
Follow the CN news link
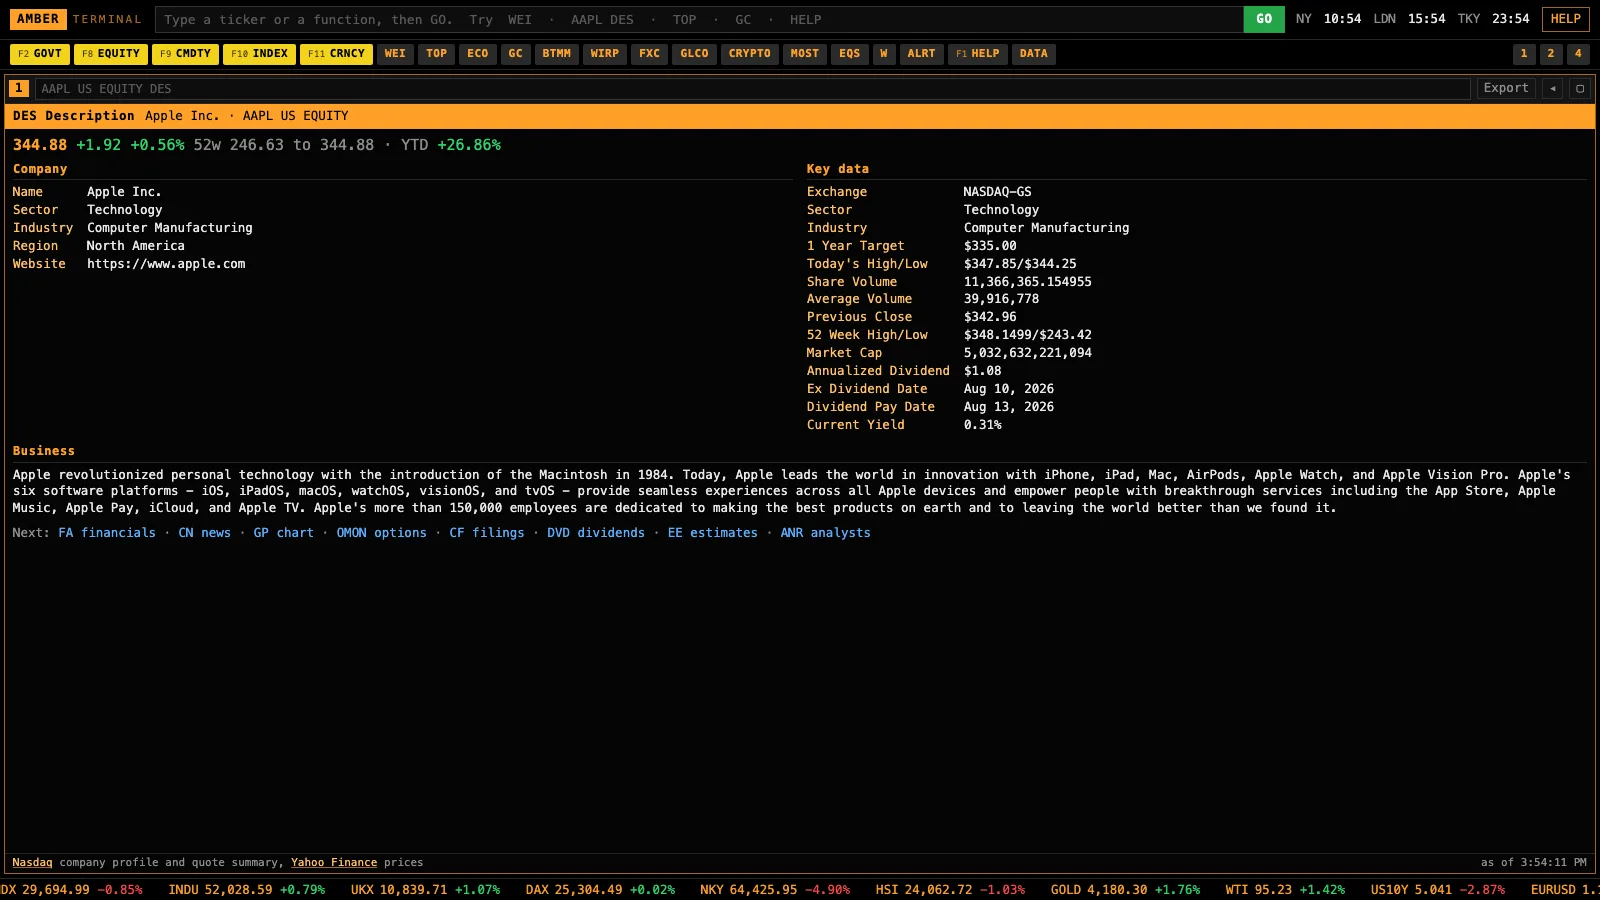(x=205, y=533)
